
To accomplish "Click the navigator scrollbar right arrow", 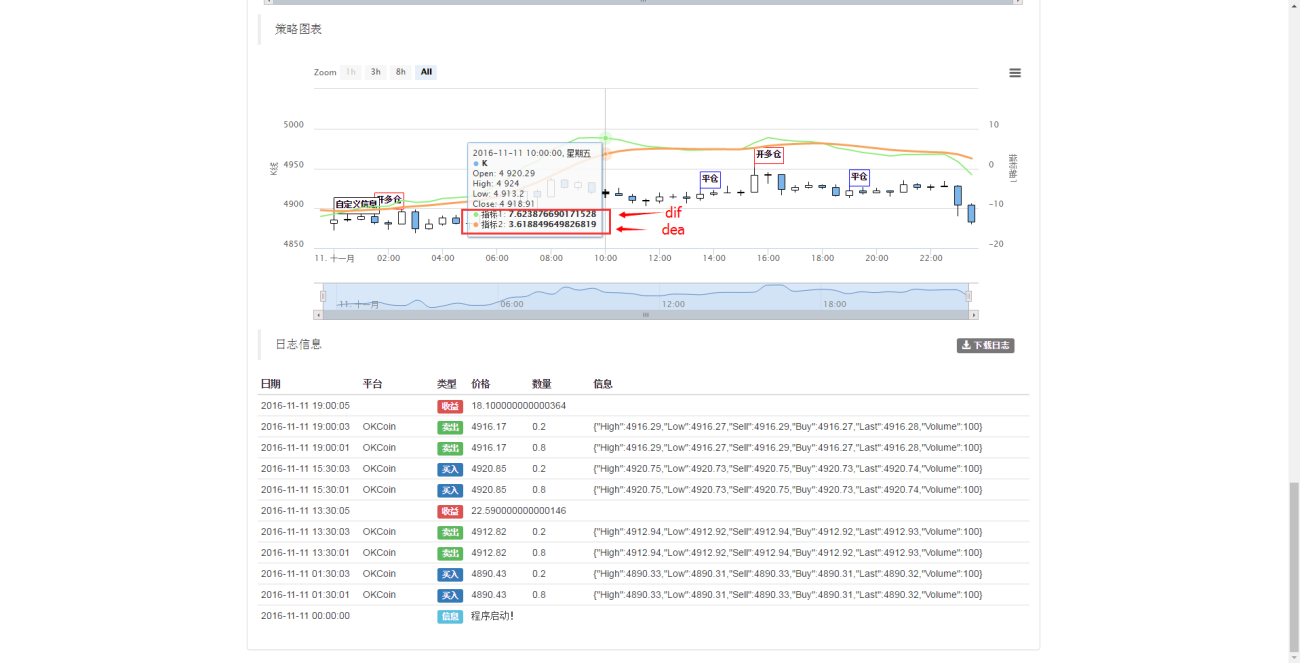I will (973, 314).
